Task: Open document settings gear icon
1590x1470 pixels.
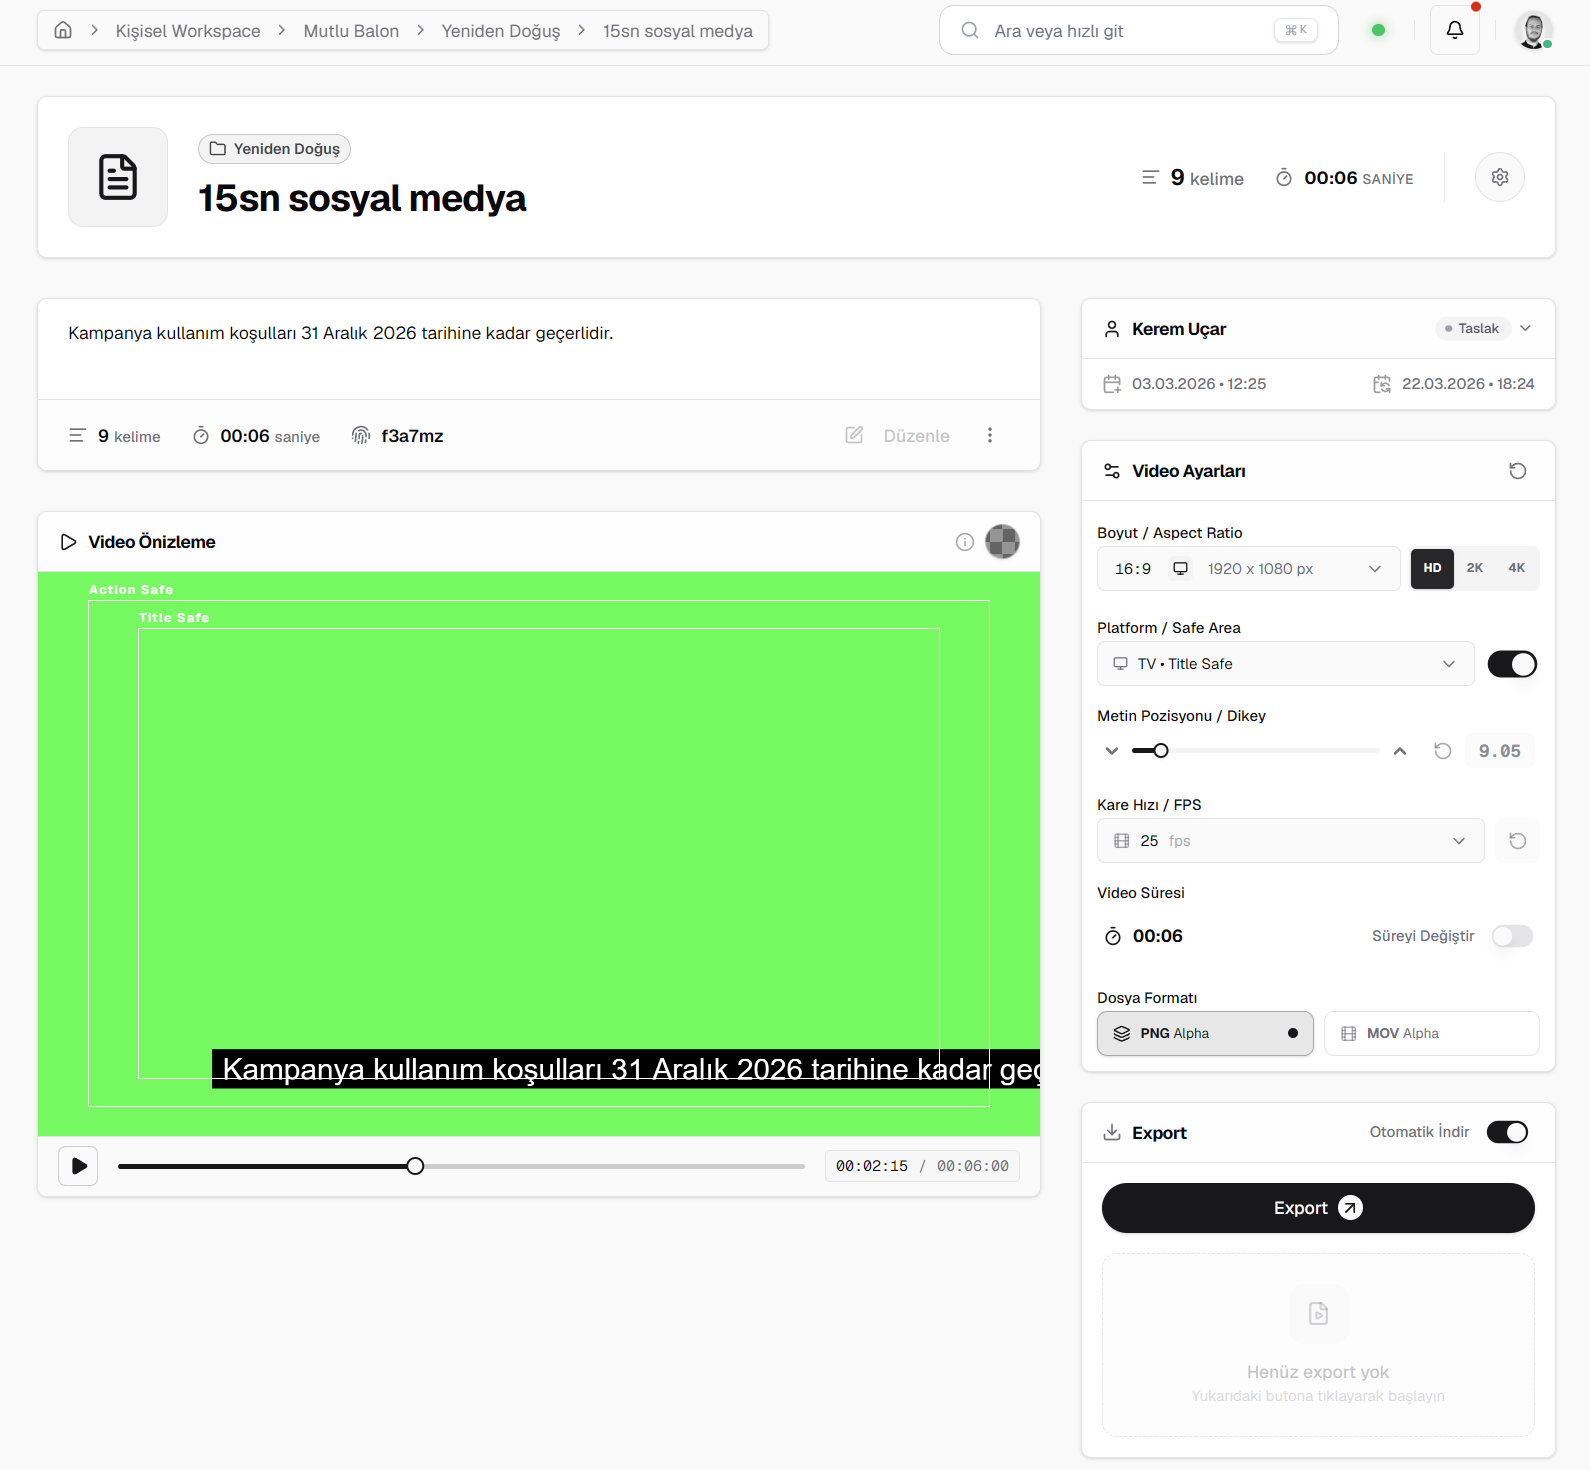Action: 1499,177
